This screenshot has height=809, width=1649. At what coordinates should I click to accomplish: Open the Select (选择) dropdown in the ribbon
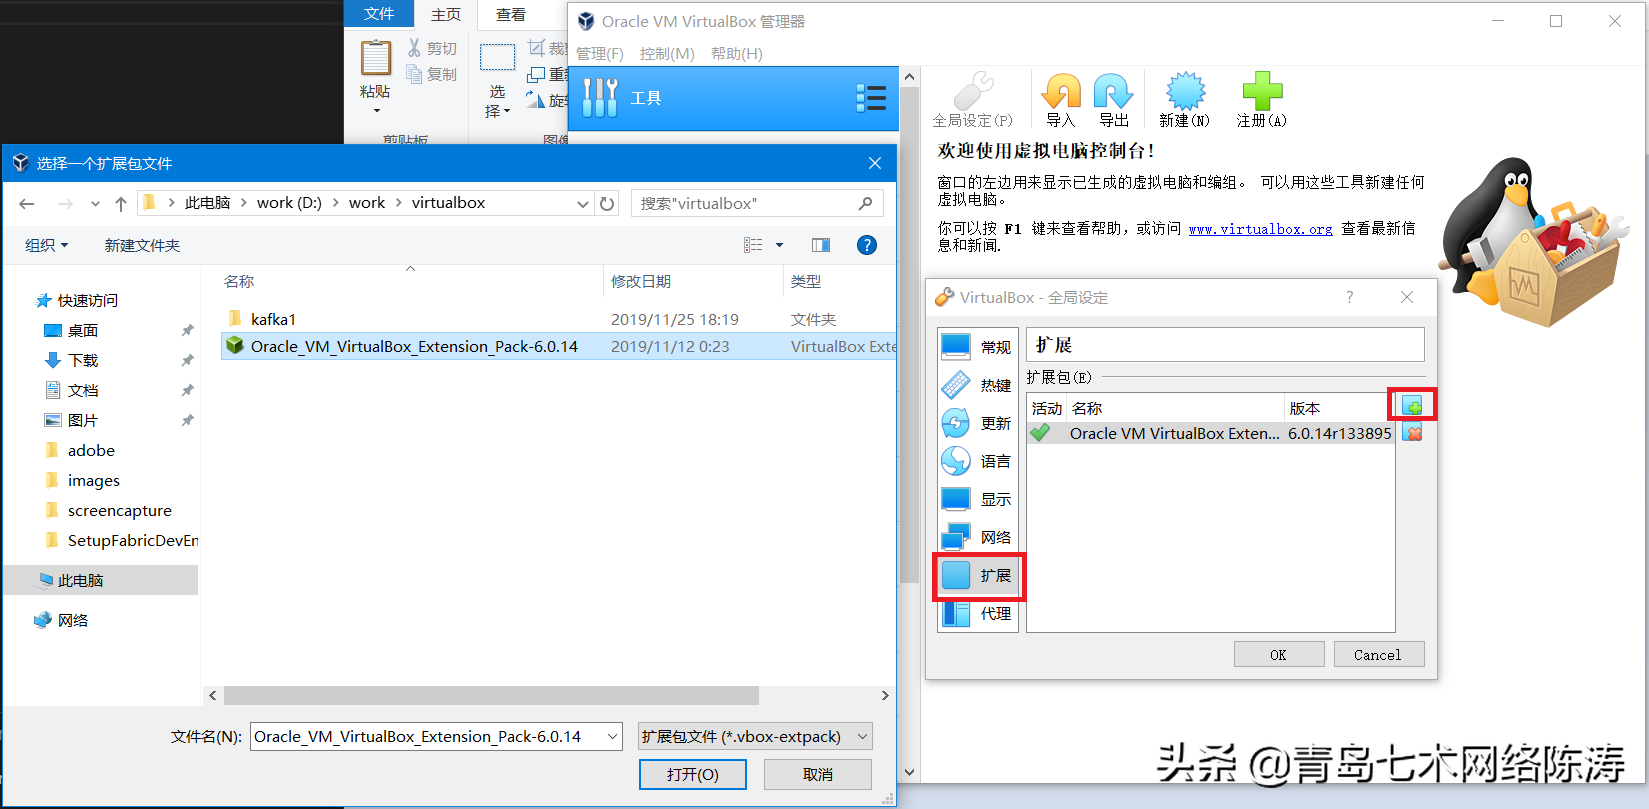point(497,80)
